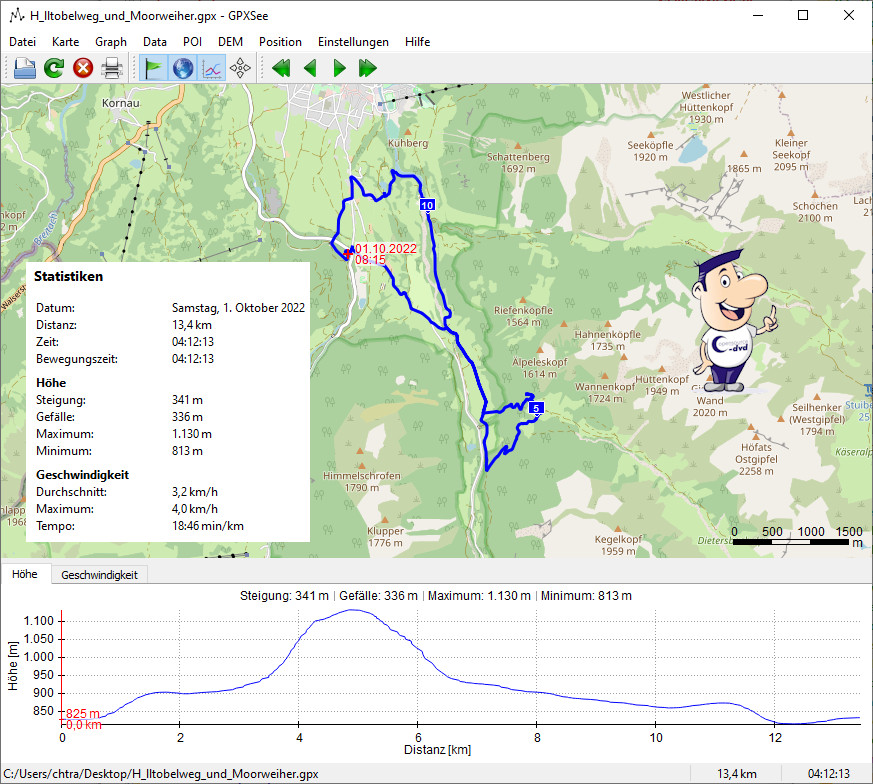Reload the GPX file
The height and width of the screenshot is (784, 873).
(x=54, y=68)
